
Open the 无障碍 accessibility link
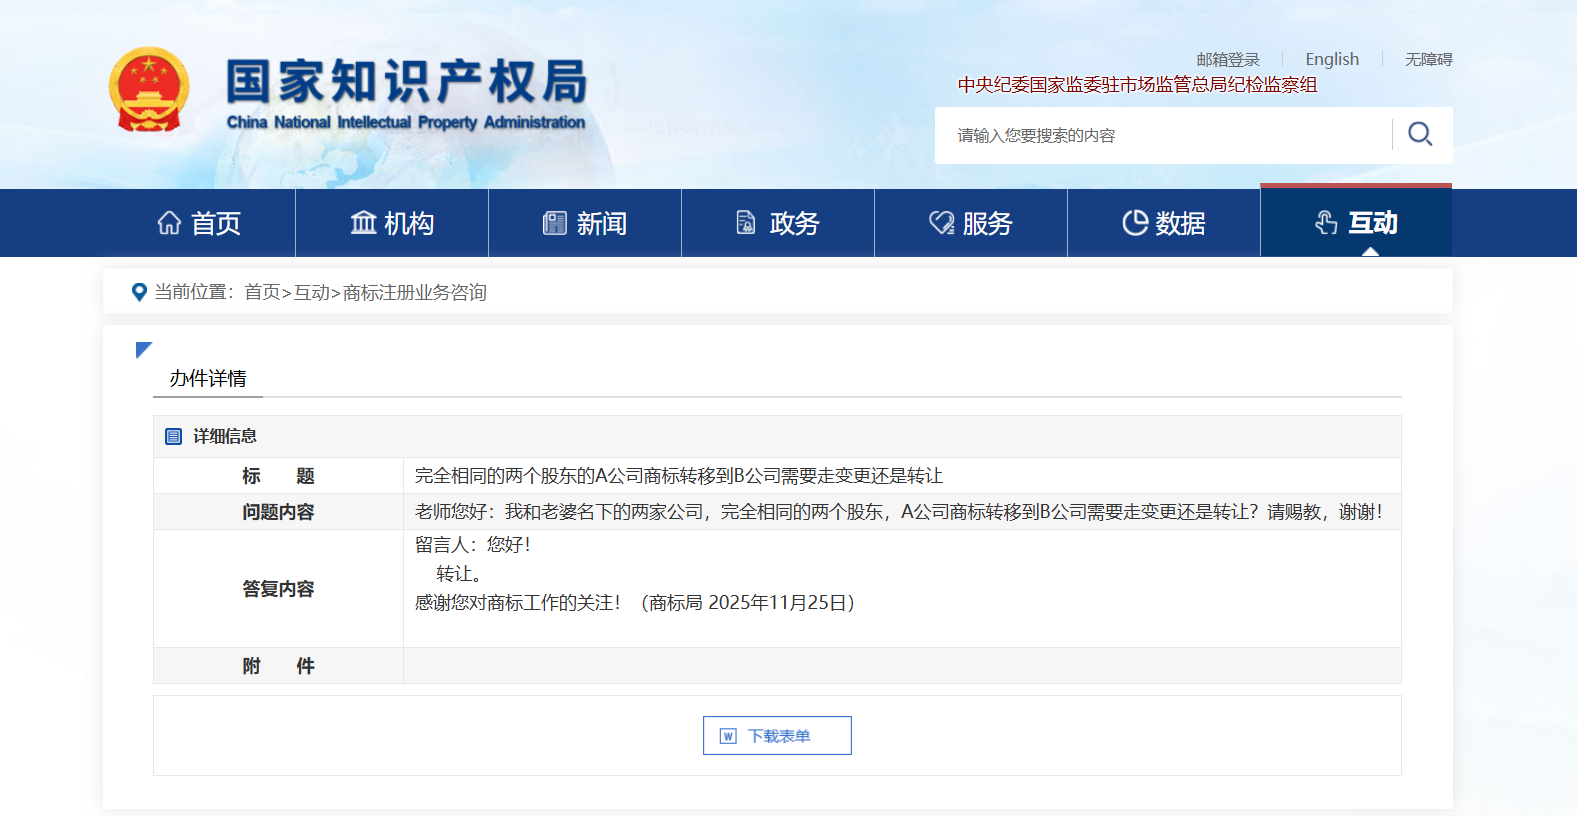coord(1428,60)
